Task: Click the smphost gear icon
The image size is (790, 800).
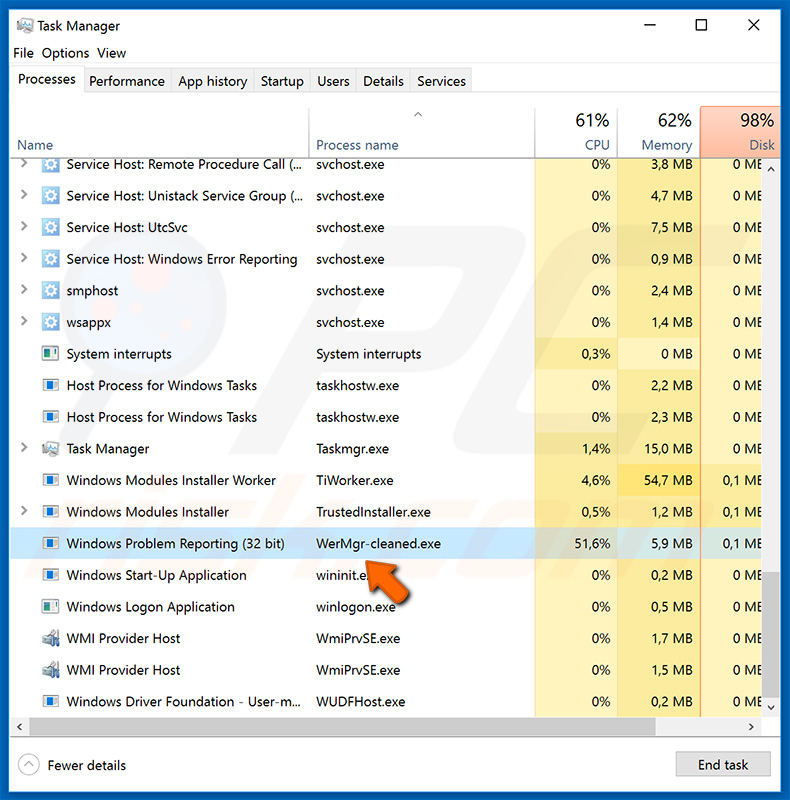Action: [x=50, y=290]
